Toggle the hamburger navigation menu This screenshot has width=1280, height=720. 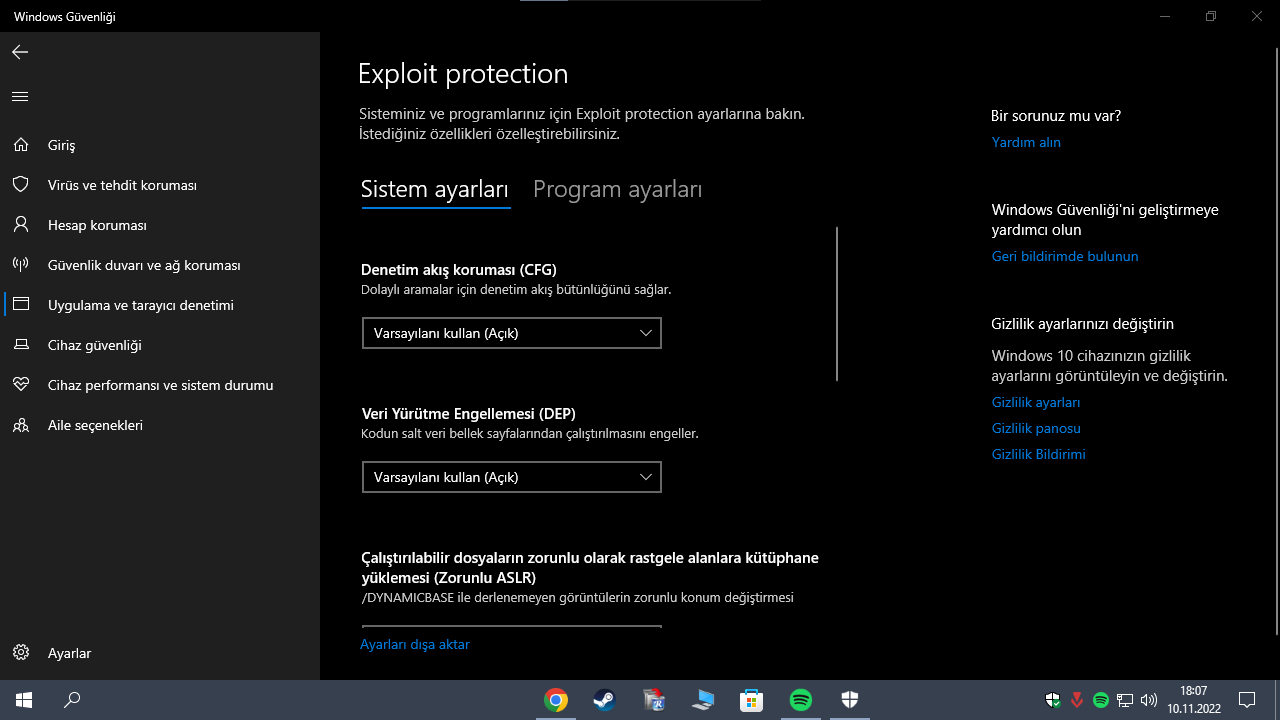(x=20, y=97)
